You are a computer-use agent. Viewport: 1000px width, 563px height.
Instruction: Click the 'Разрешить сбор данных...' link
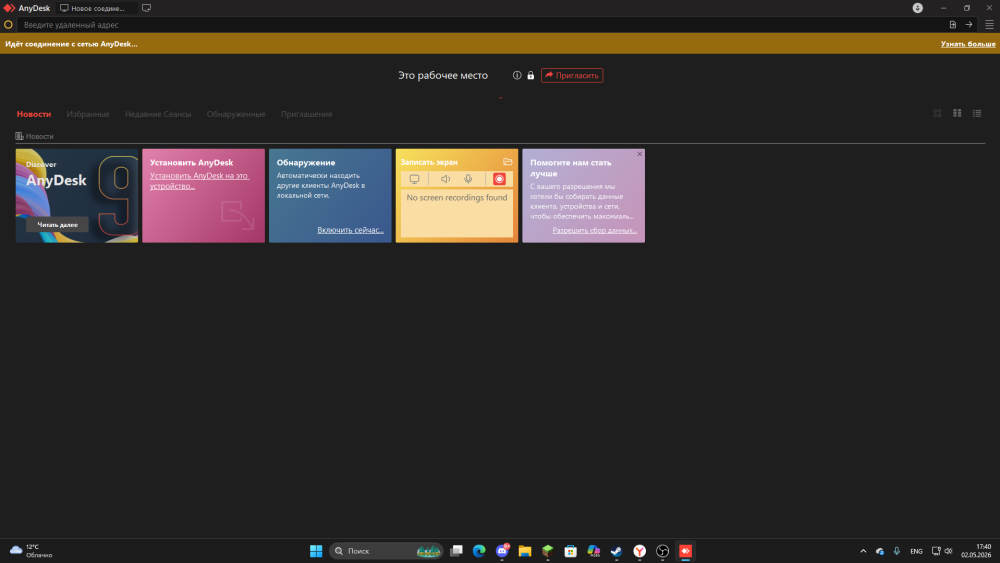[594, 230]
